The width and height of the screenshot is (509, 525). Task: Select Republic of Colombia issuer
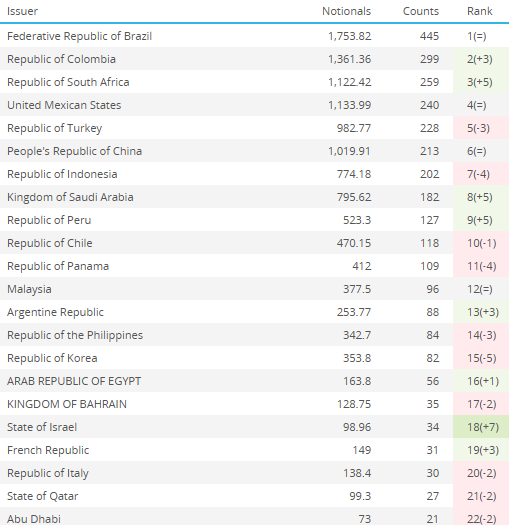click(61, 59)
